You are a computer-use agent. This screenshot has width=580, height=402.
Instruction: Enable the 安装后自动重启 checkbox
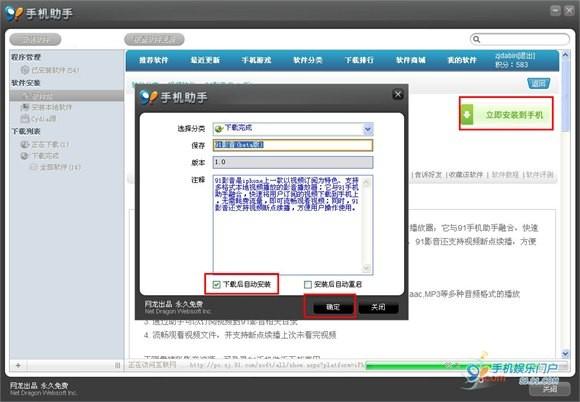[308, 284]
